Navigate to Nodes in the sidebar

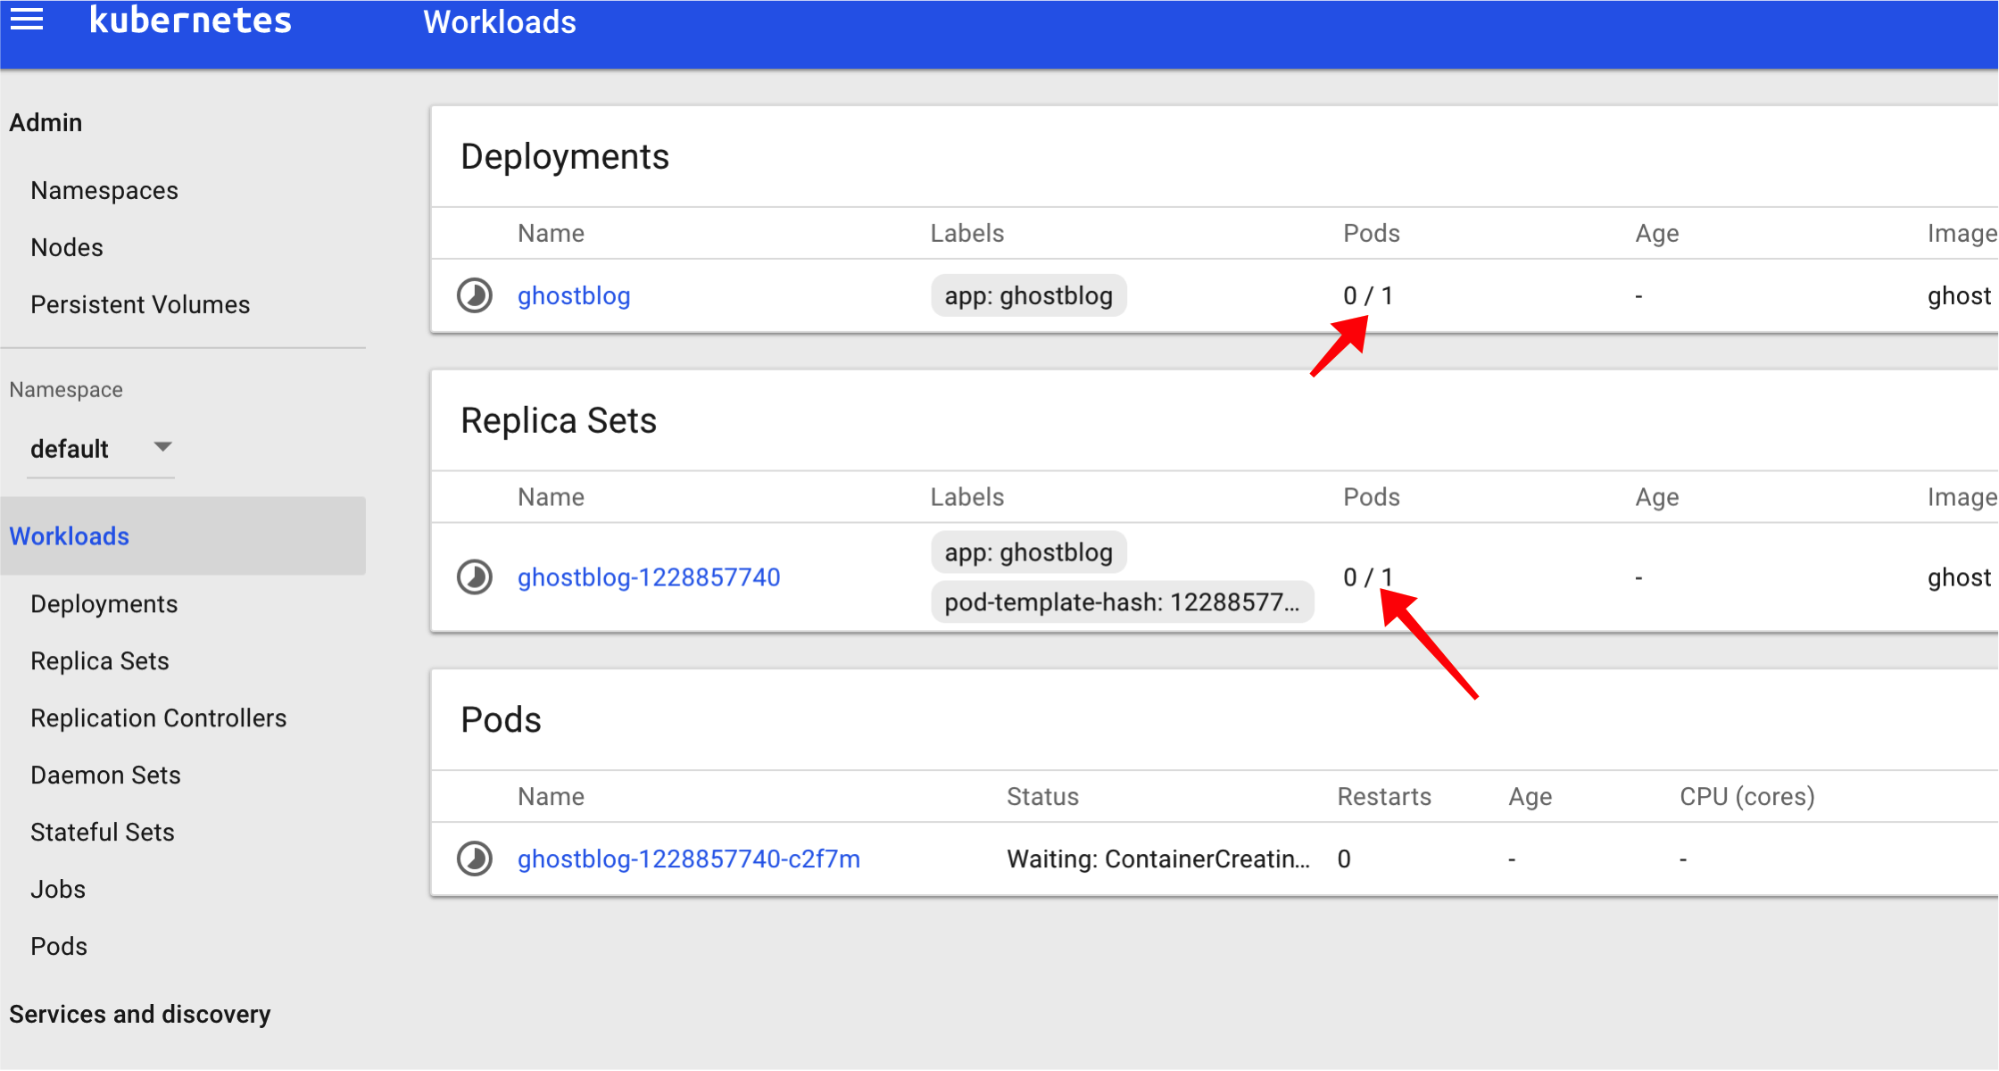click(x=67, y=247)
